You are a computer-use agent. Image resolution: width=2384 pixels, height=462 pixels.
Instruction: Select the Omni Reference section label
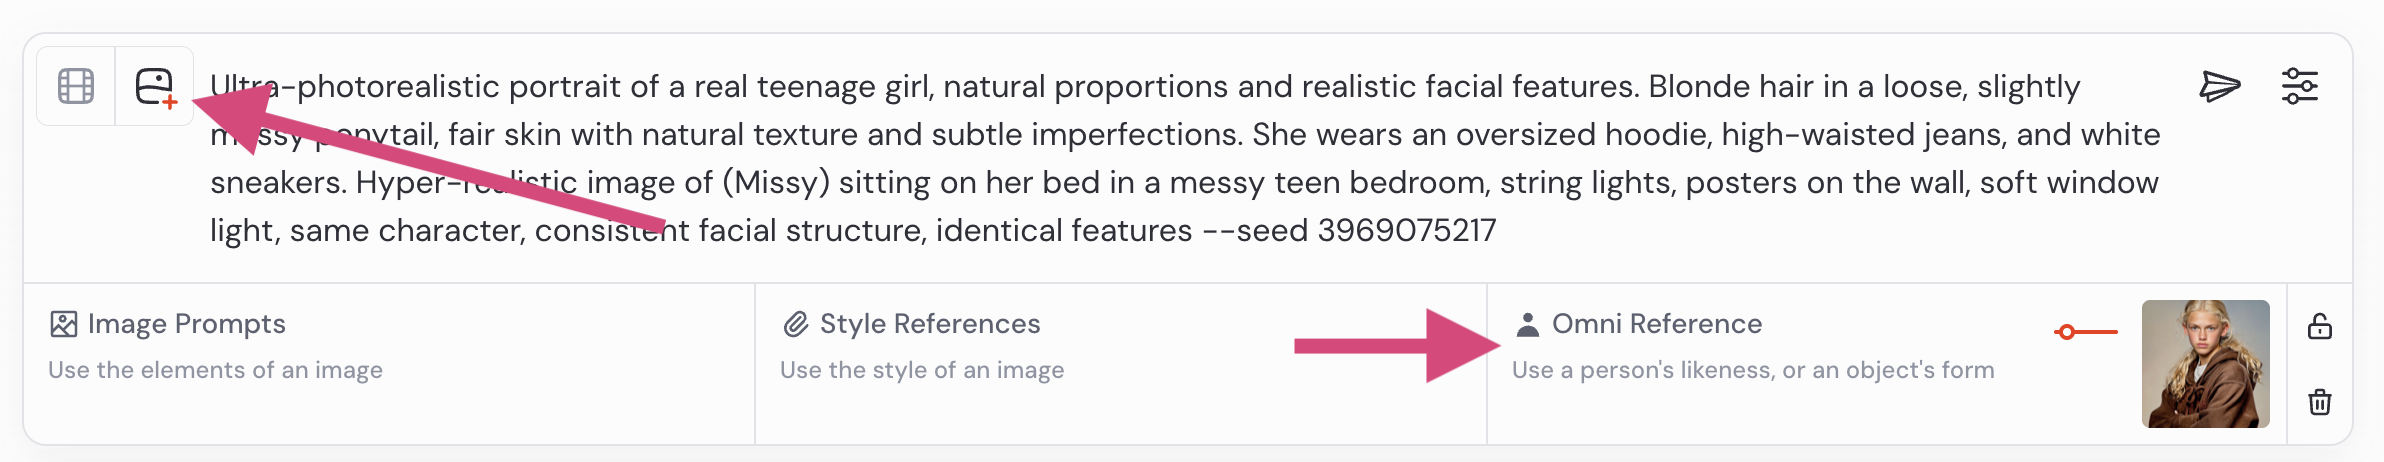pyautogui.click(x=1657, y=324)
